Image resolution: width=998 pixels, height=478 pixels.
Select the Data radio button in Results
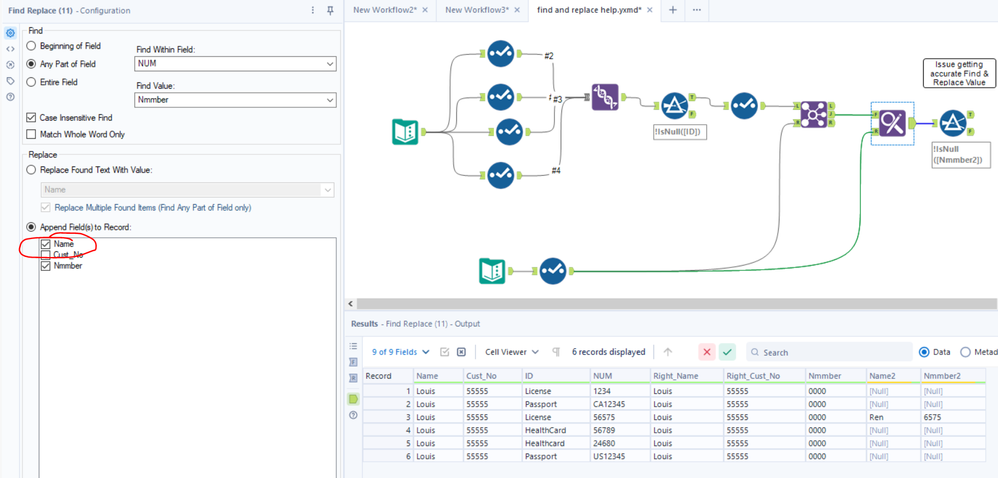tap(924, 352)
